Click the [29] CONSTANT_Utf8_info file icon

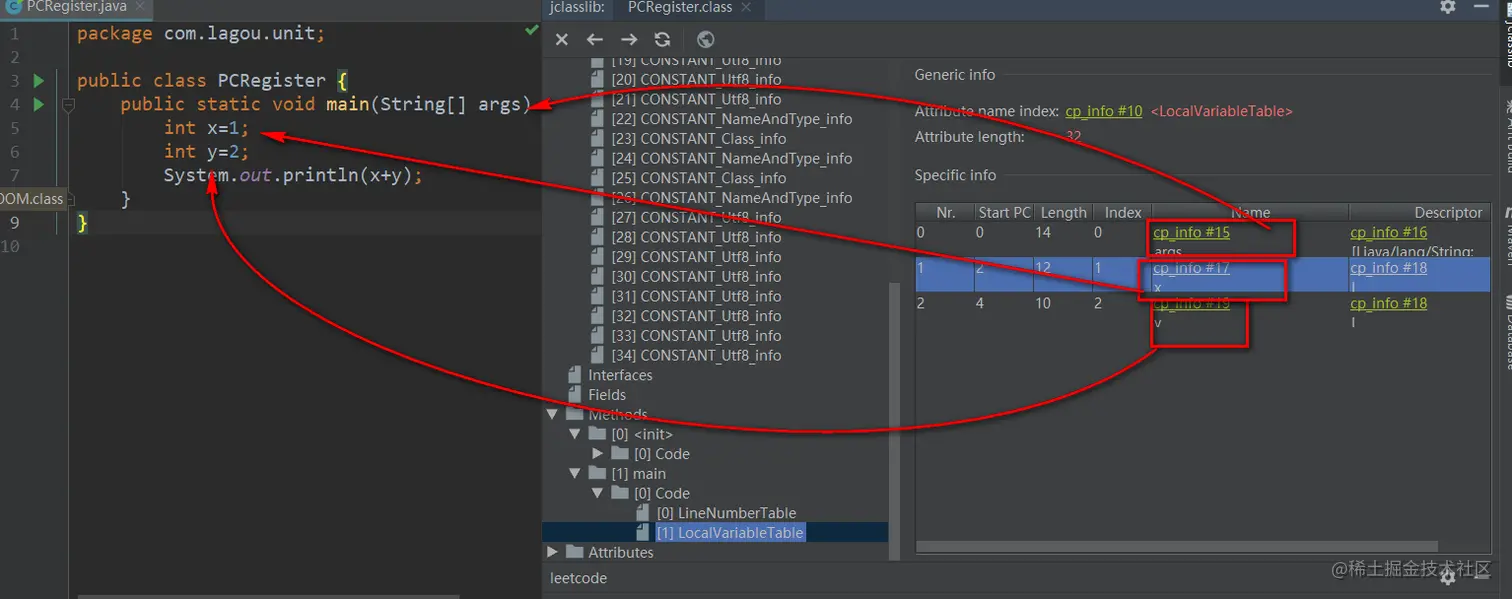point(597,257)
